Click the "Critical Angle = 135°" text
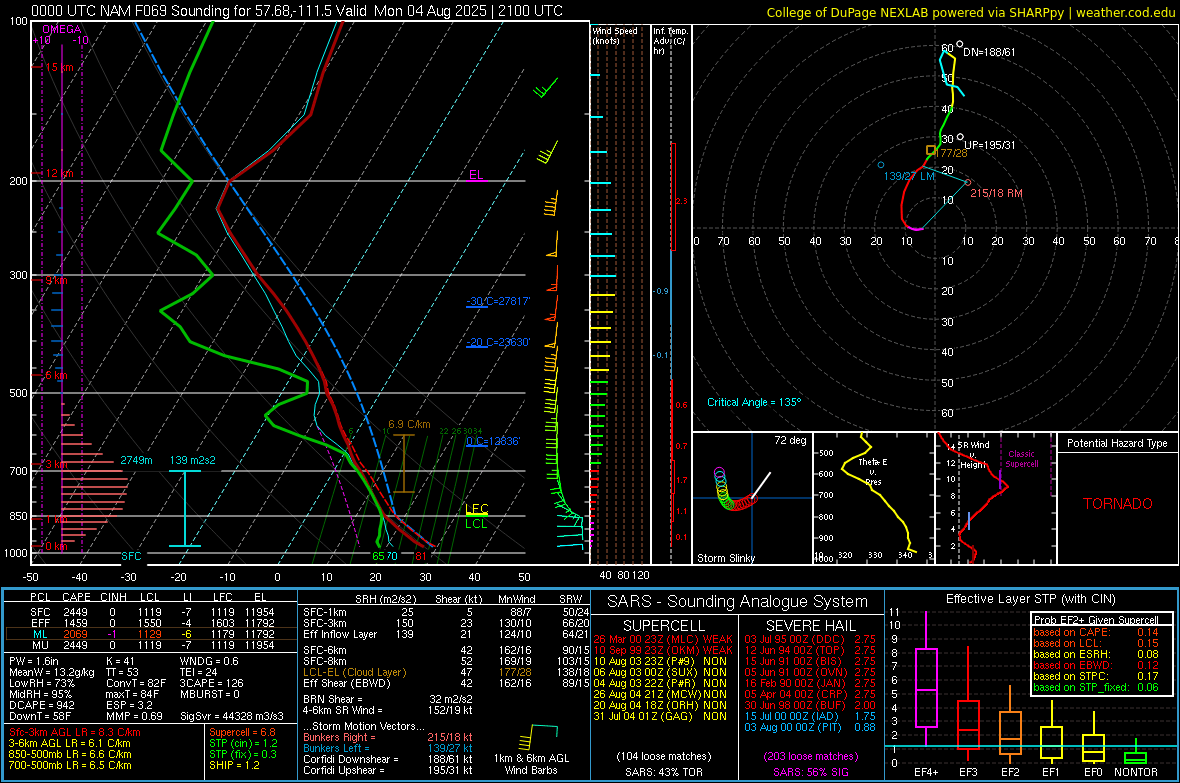 754,403
